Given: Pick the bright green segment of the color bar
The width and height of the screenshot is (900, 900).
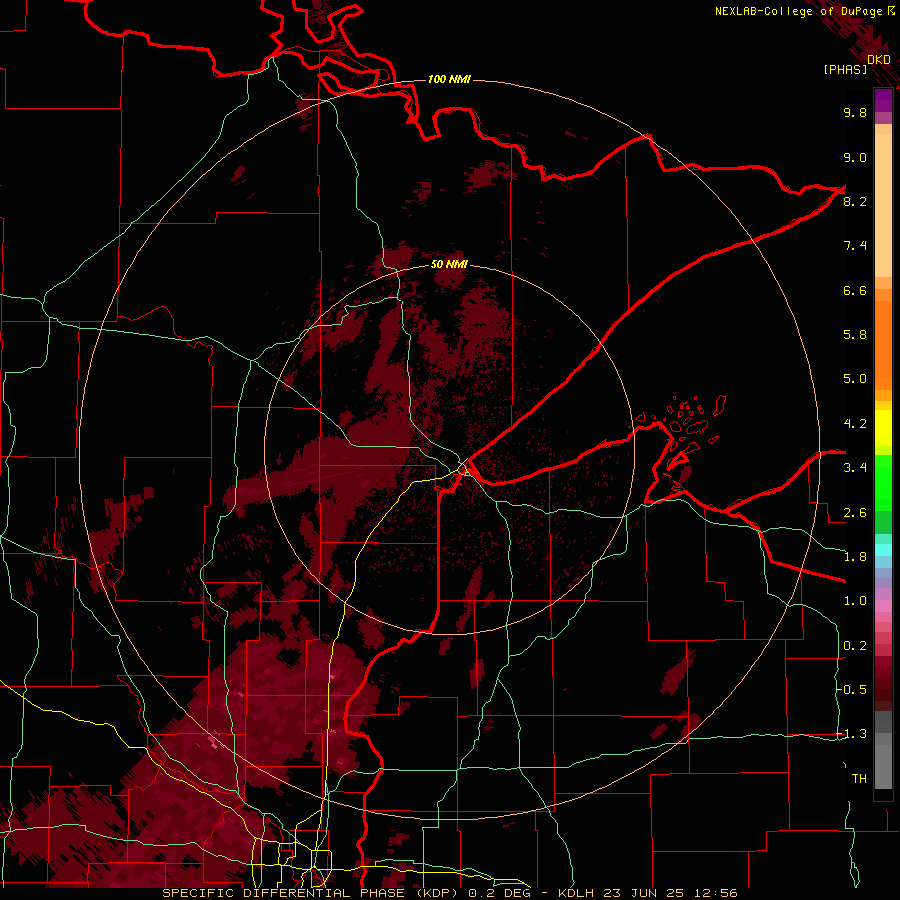Looking at the screenshot, I should [x=883, y=483].
